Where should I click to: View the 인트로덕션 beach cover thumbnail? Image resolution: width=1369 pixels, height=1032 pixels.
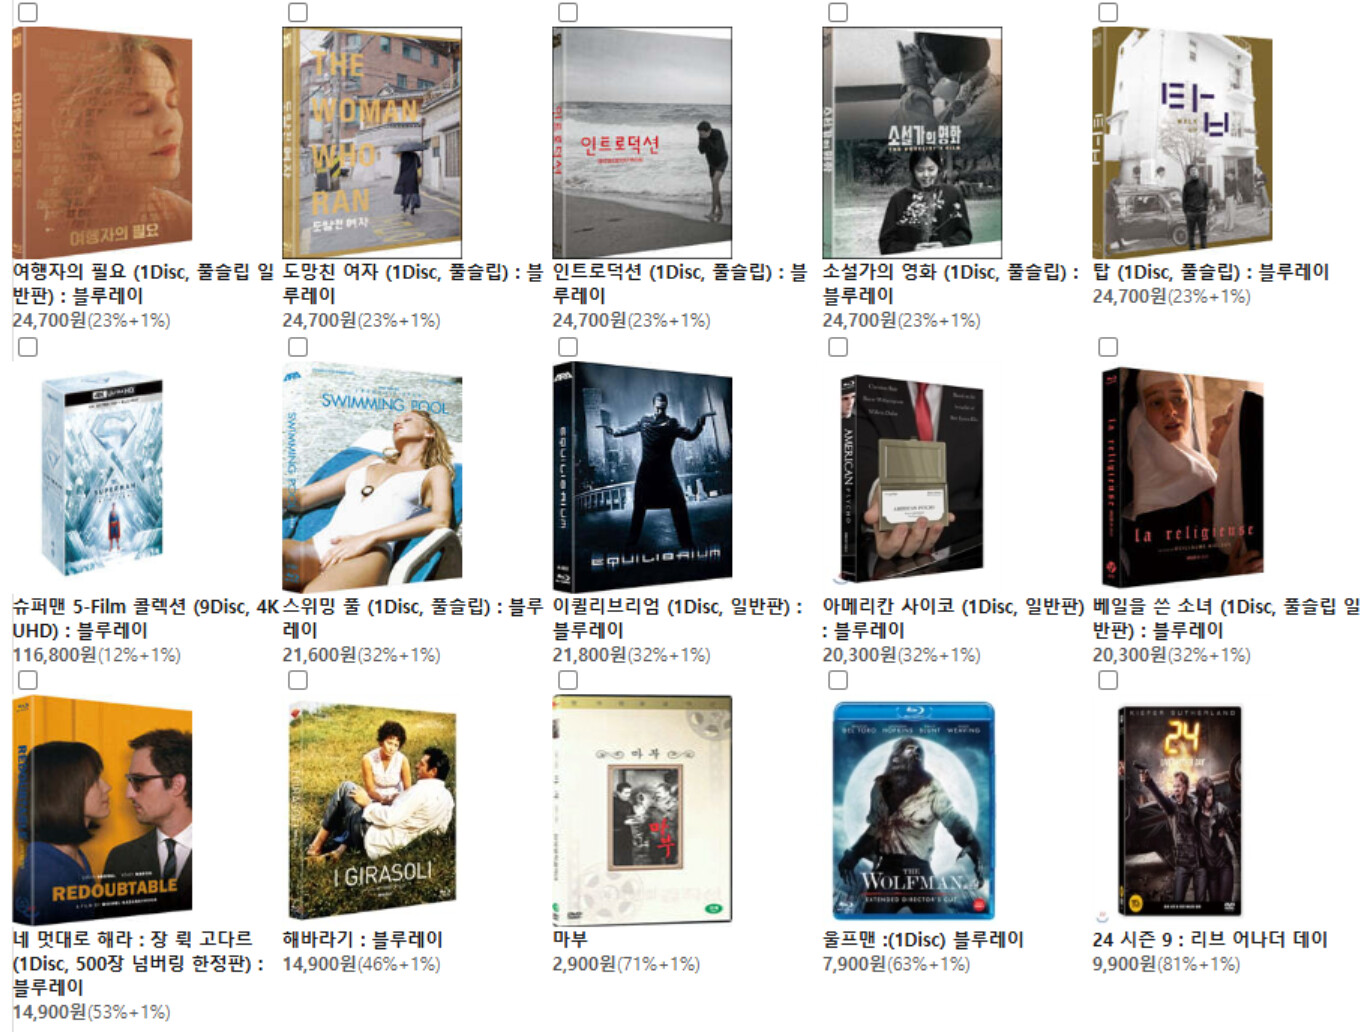click(x=642, y=142)
